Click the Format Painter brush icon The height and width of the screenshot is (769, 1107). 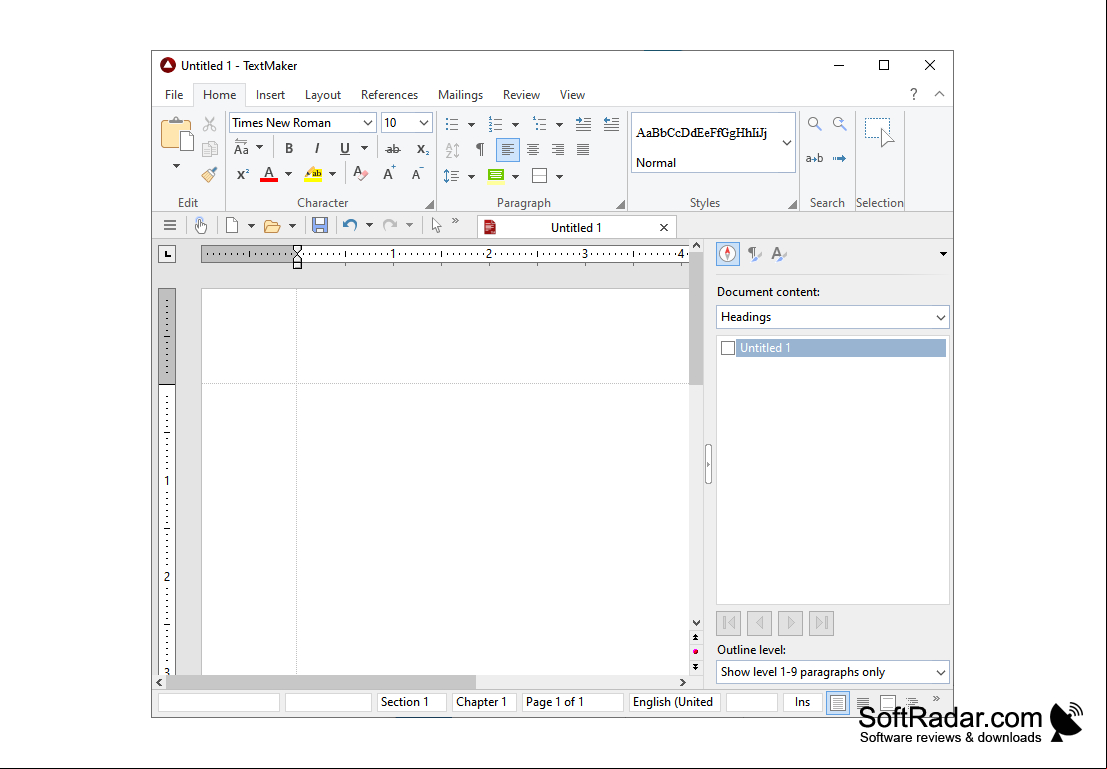click(x=209, y=174)
